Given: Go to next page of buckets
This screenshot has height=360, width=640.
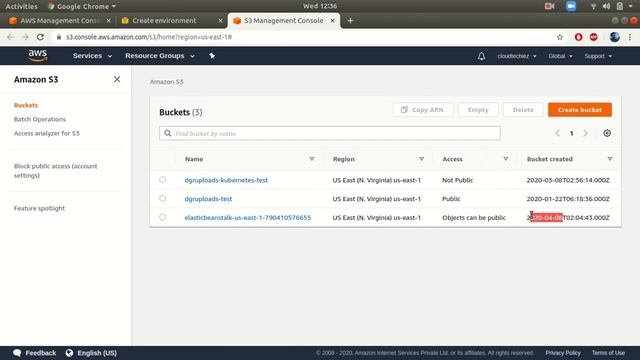Looking at the screenshot, I should click(x=585, y=133).
